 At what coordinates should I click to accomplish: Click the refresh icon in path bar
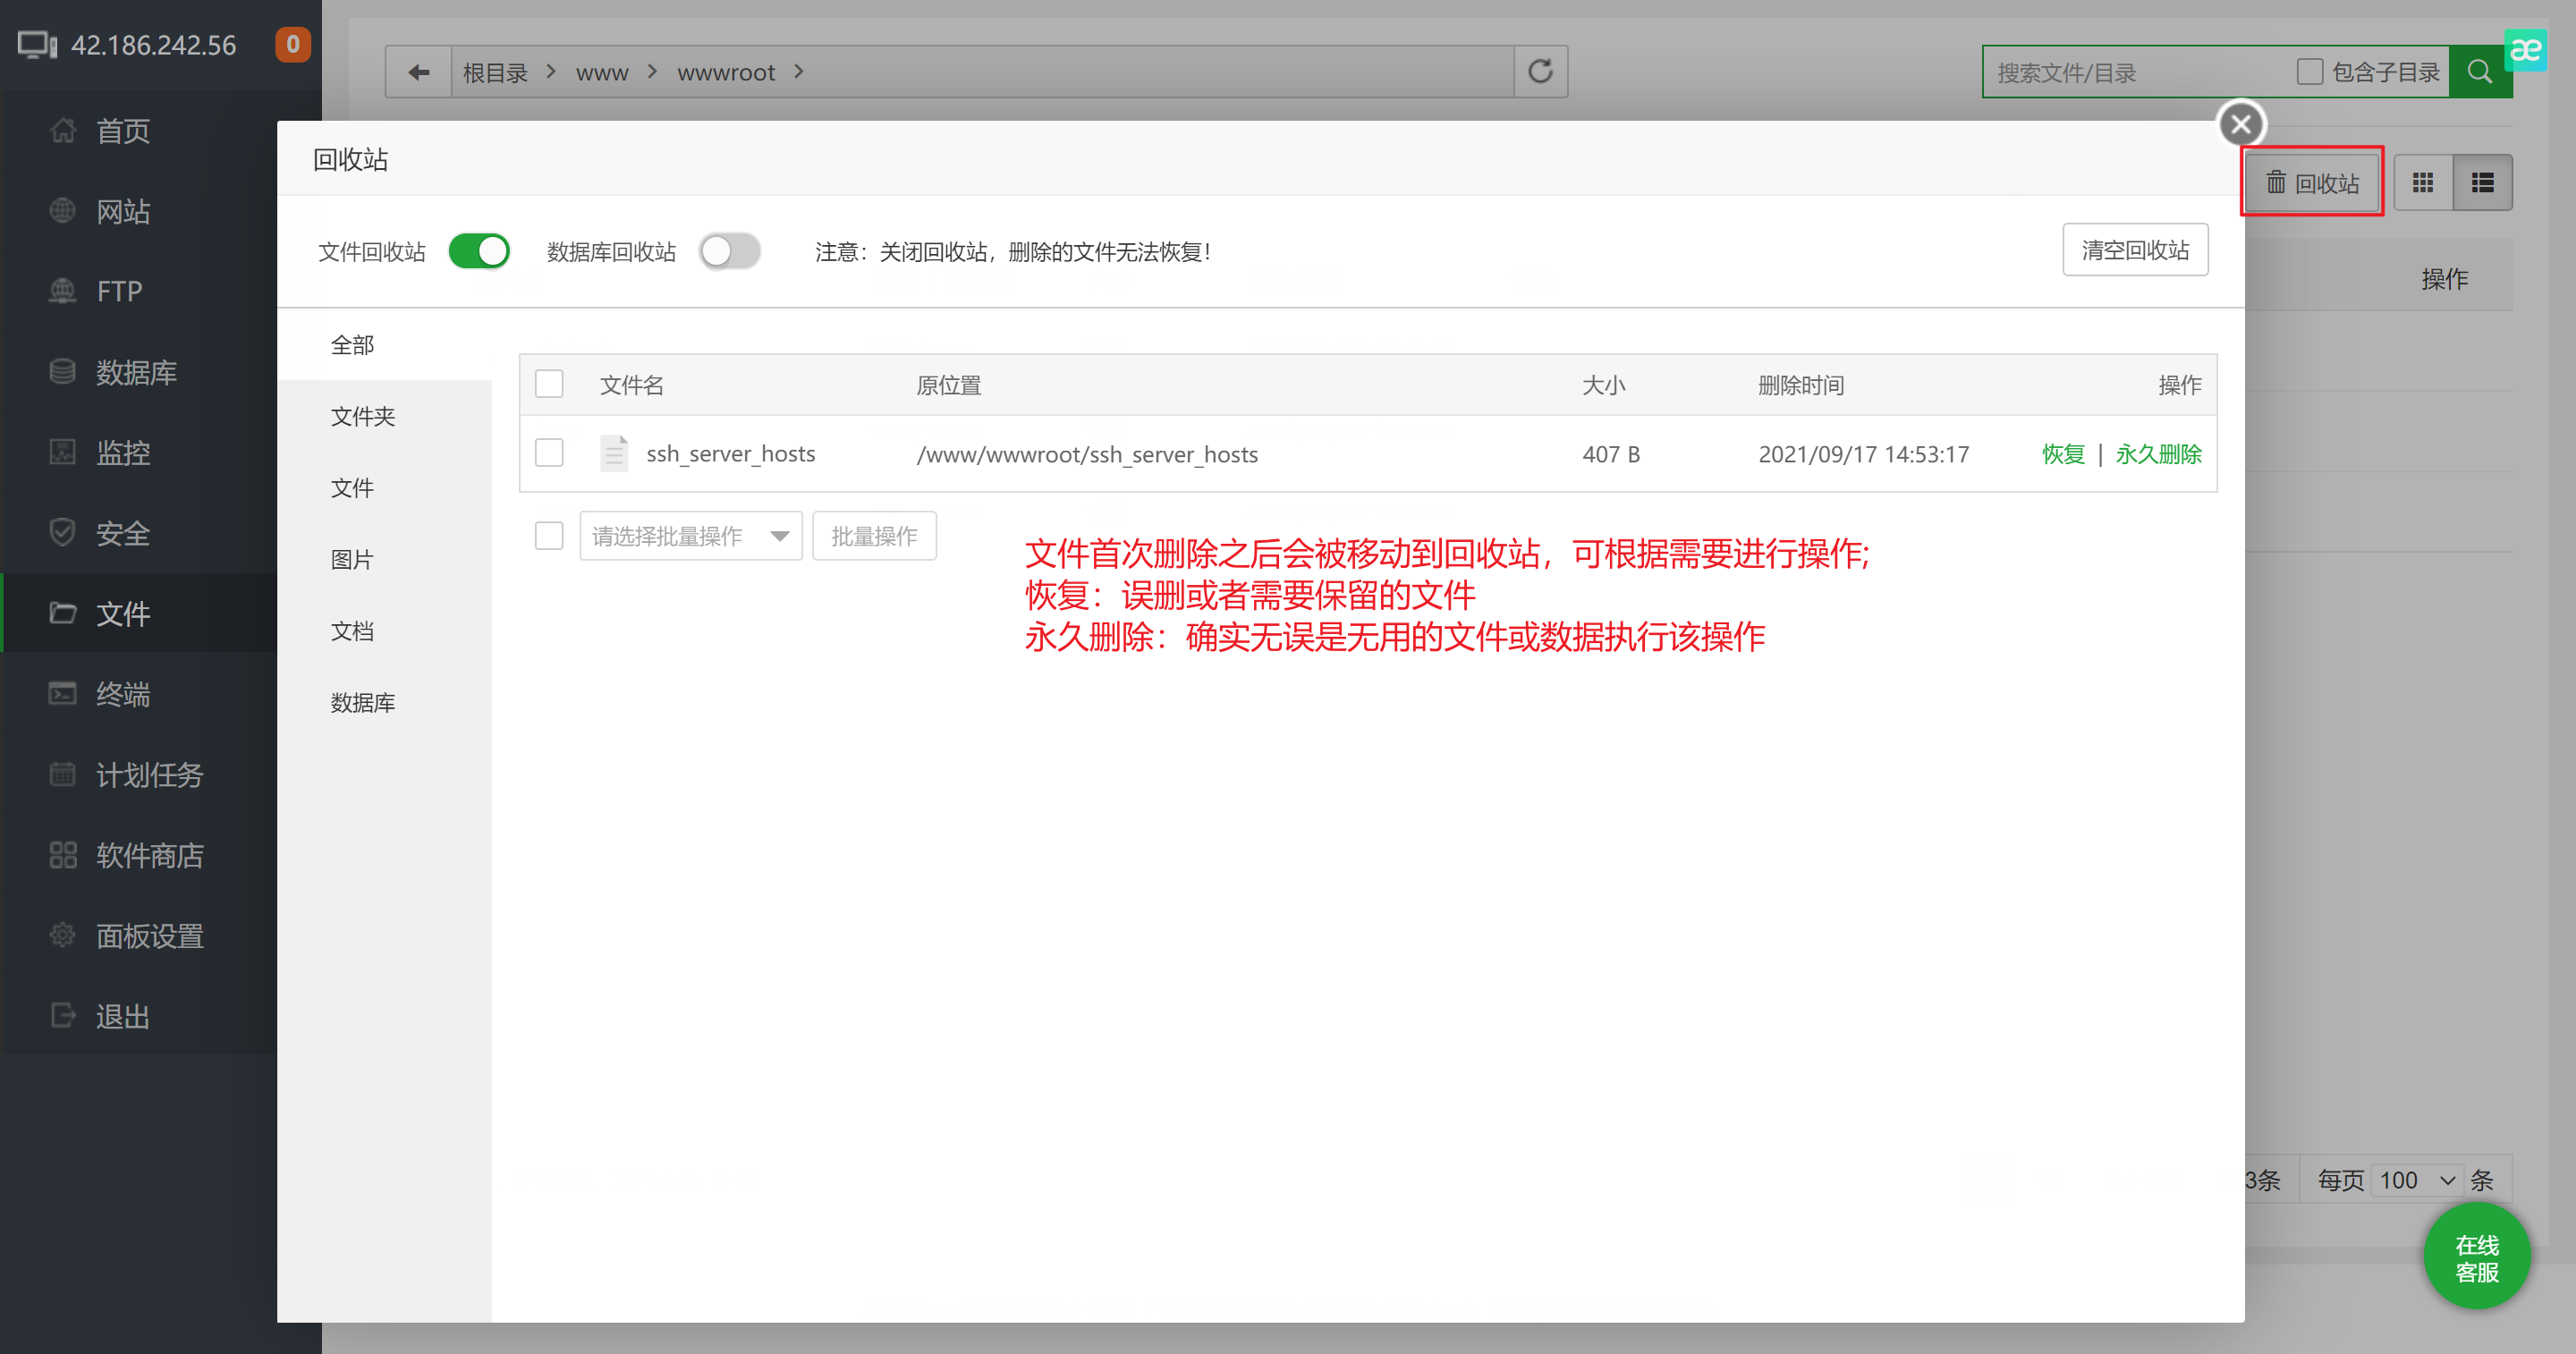pyautogui.click(x=1540, y=72)
